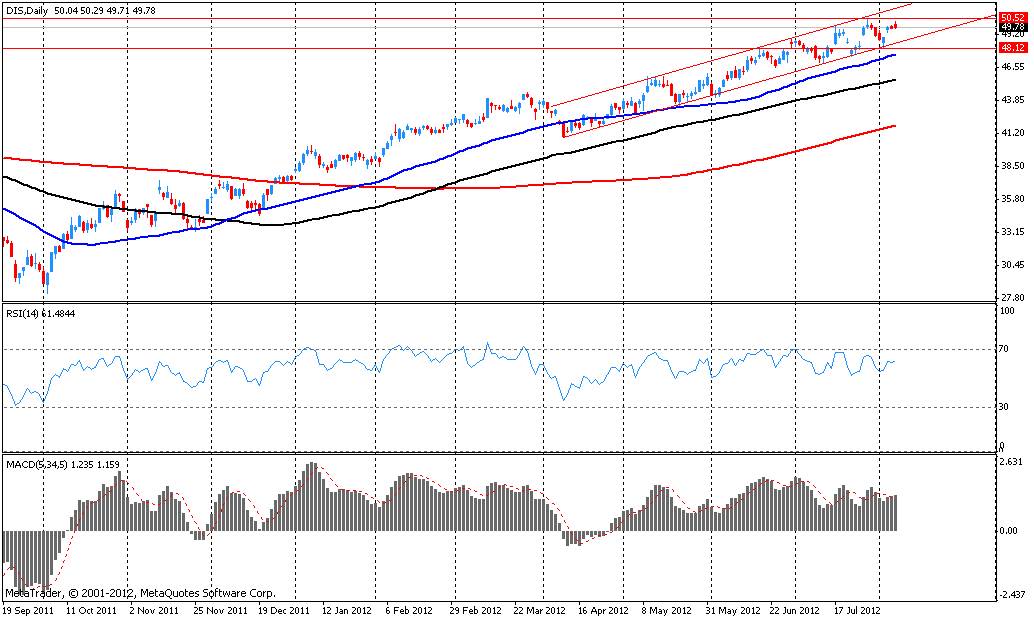Click the 46.55 price axis value
The width and height of the screenshot is (1034, 618).
point(1013,67)
